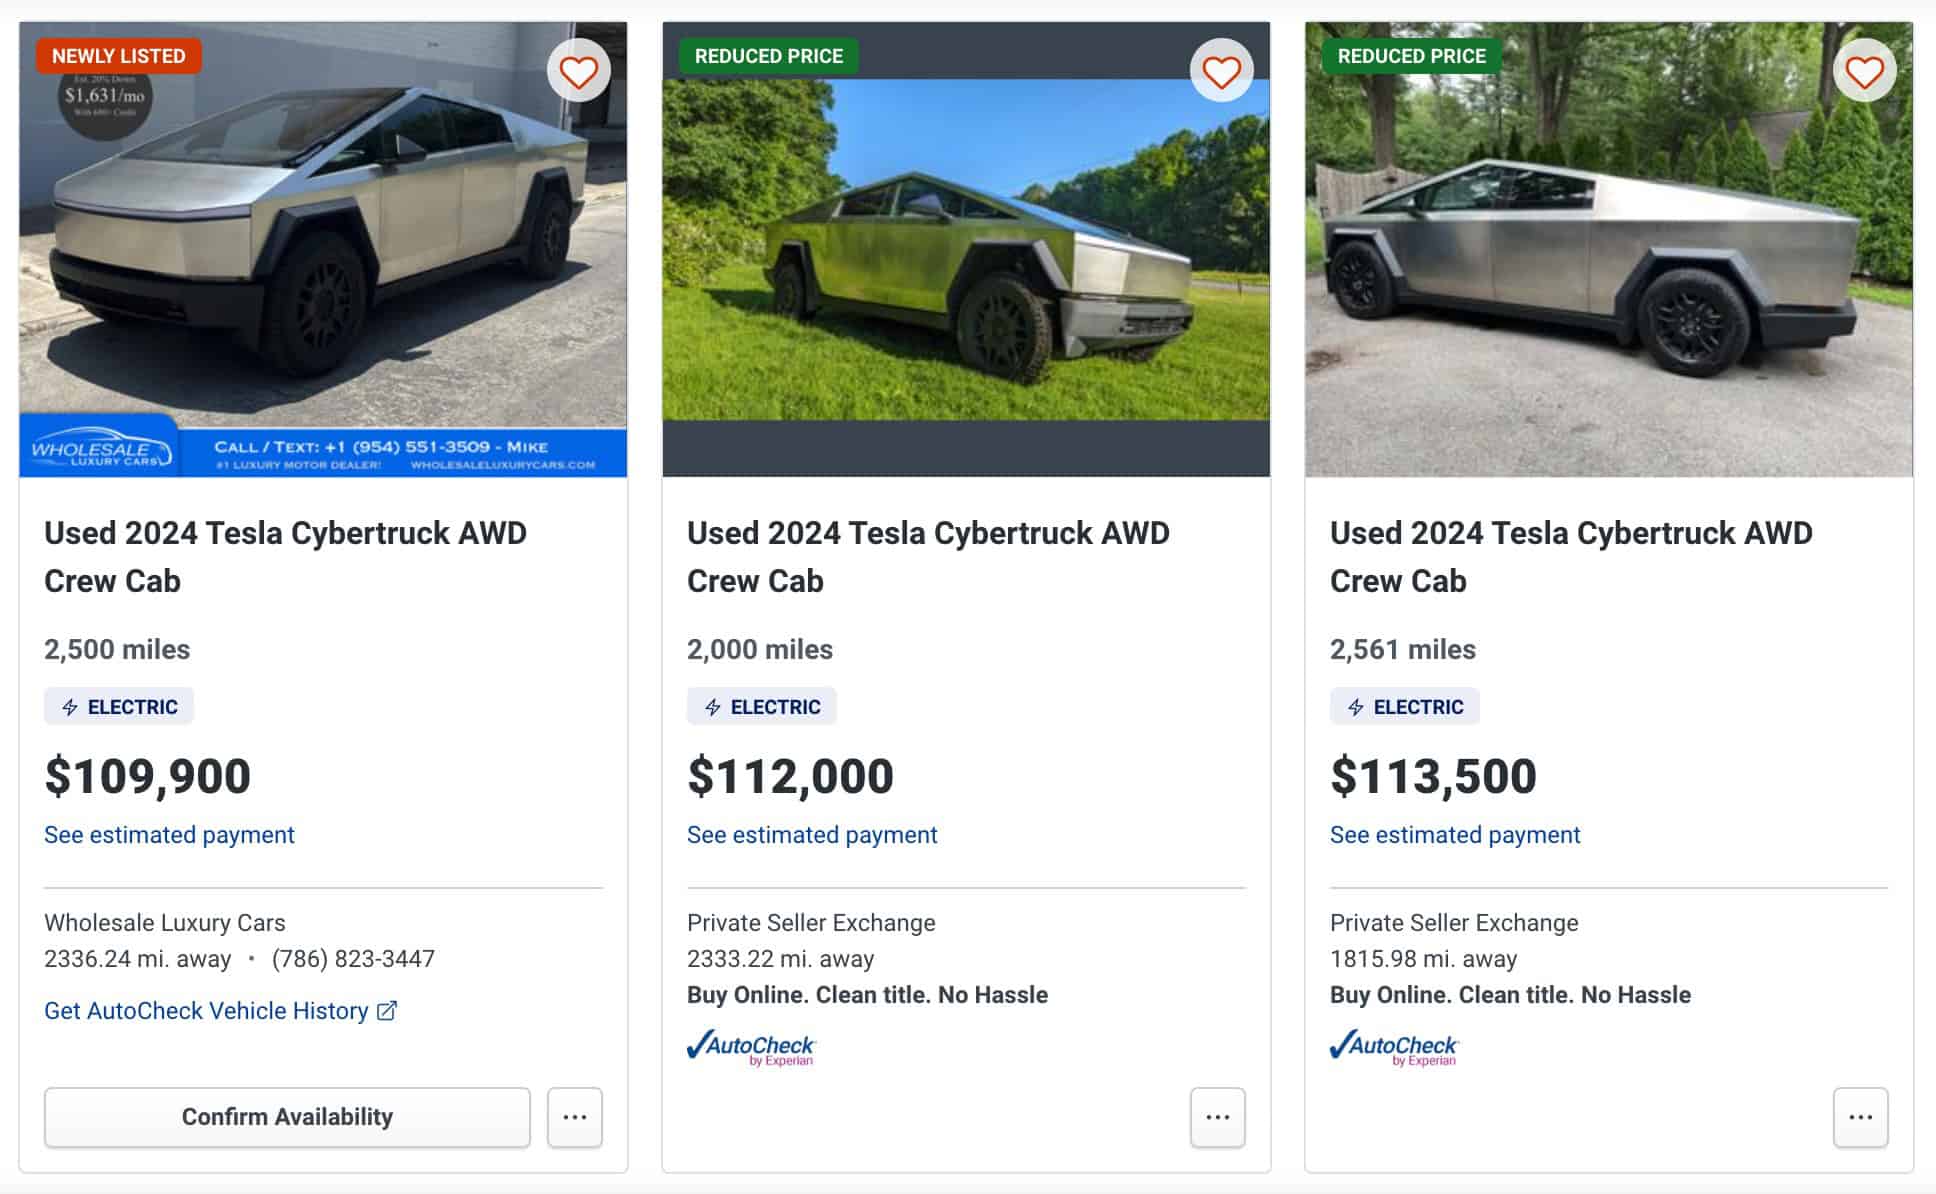This screenshot has width=1936, height=1194.
Task: Toggle the heart on the newly listed truck
Action: (x=578, y=71)
